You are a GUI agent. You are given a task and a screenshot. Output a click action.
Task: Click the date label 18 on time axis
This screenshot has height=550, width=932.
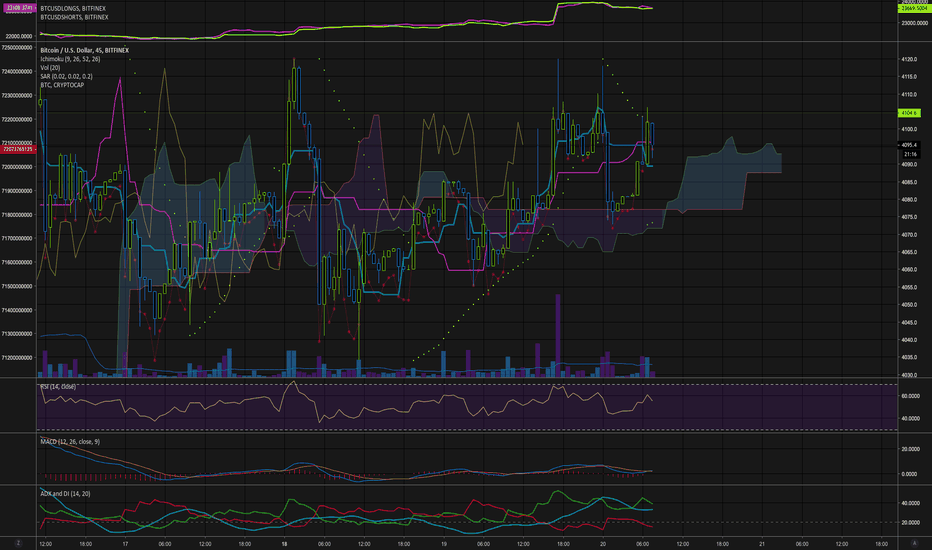click(x=285, y=543)
